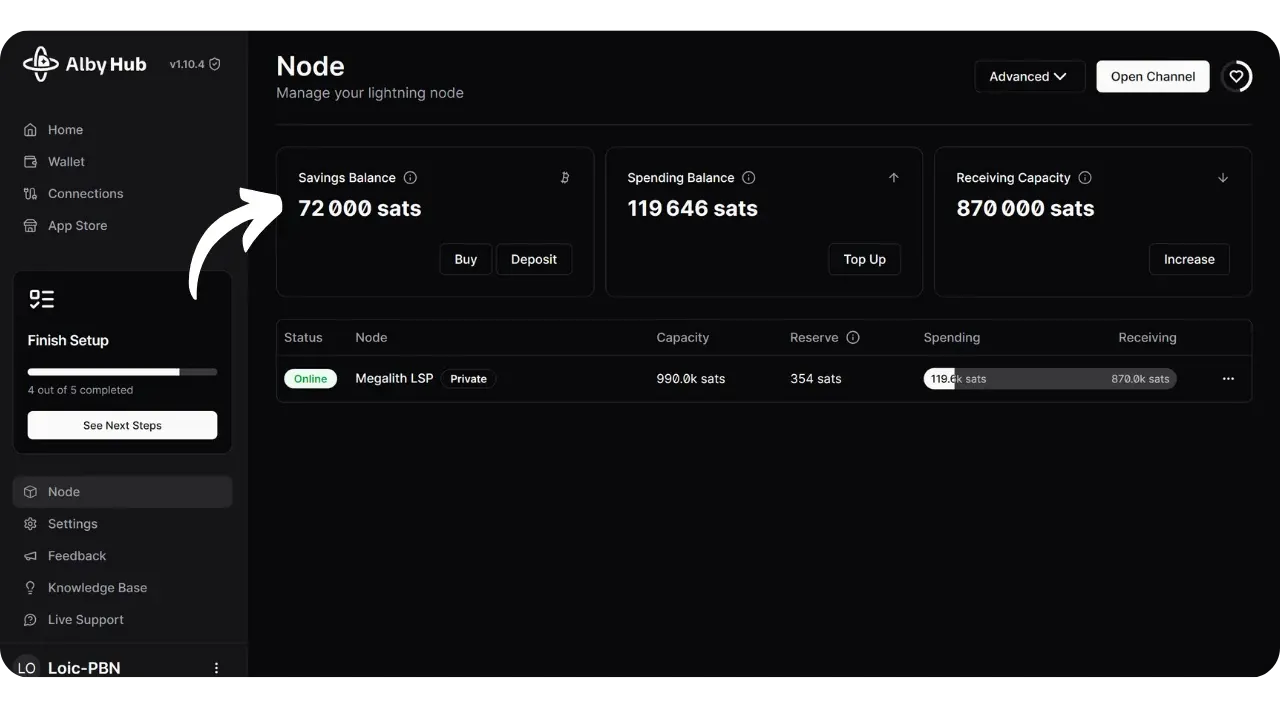This screenshot has width=1280, height=708.
Task: Open Megalith LSP channel options menu
Action: point(1228,379)
